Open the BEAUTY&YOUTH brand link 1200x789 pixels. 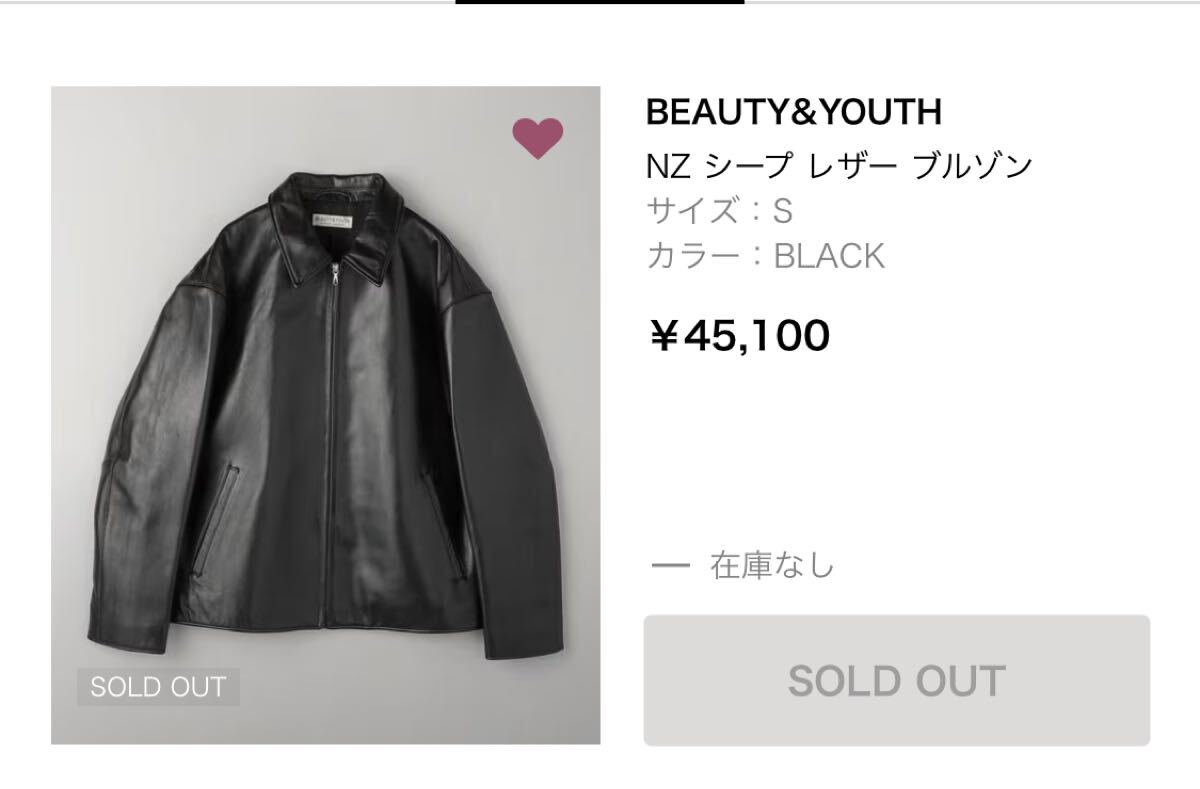point(794,112)
